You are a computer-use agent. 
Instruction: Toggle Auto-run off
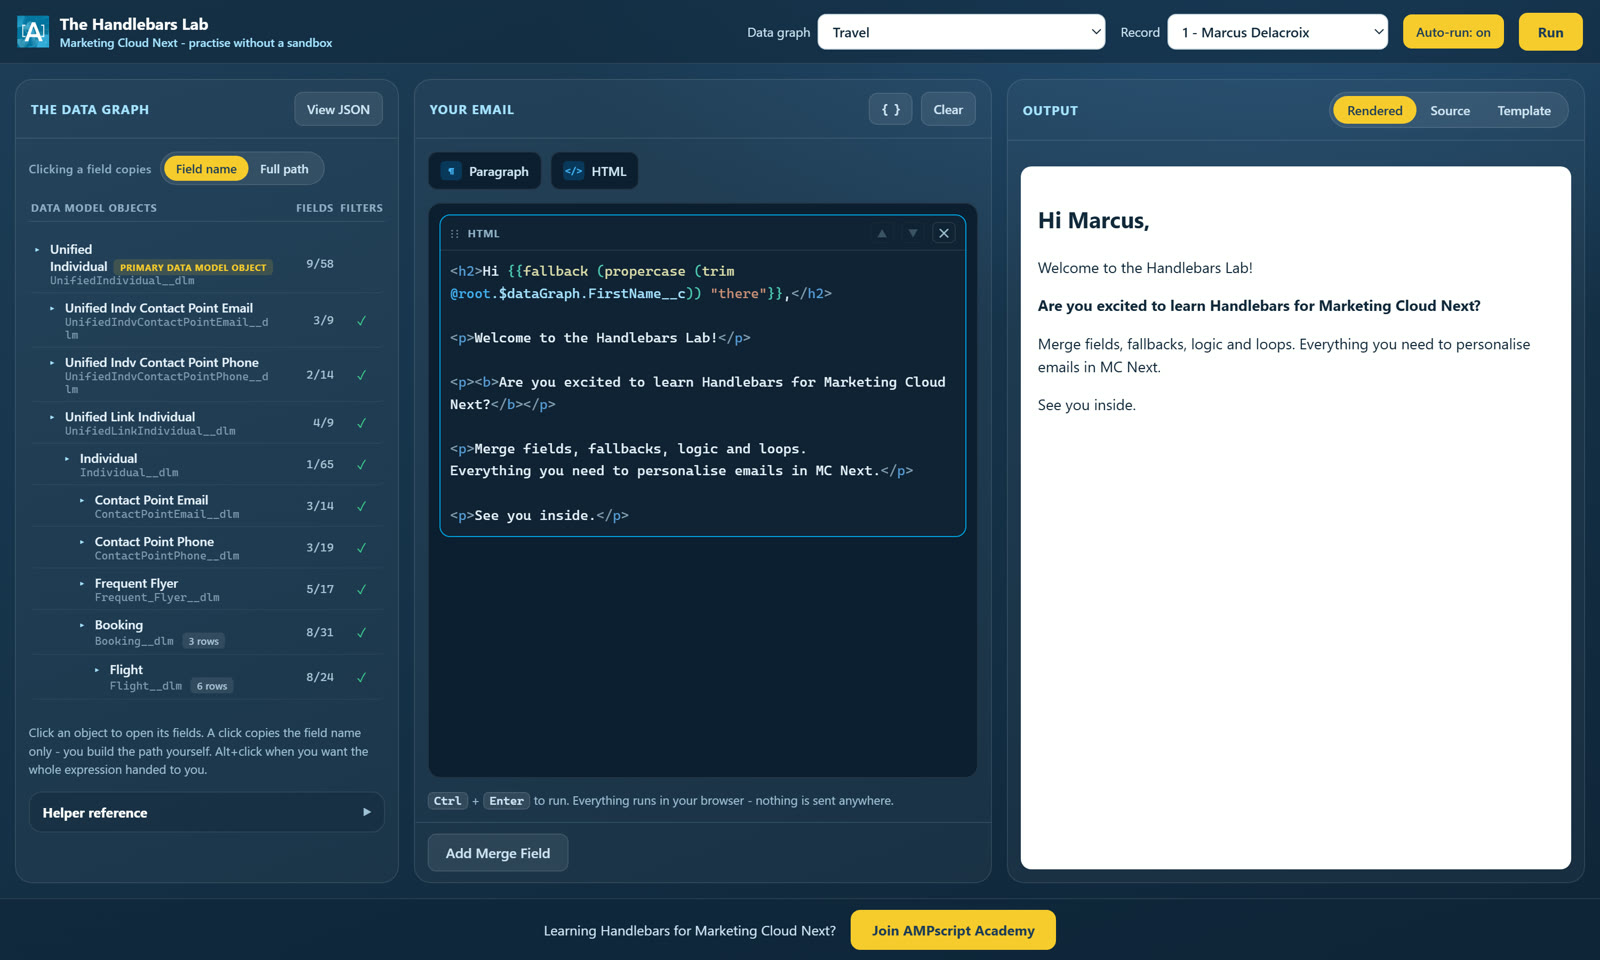[1453, 32]
